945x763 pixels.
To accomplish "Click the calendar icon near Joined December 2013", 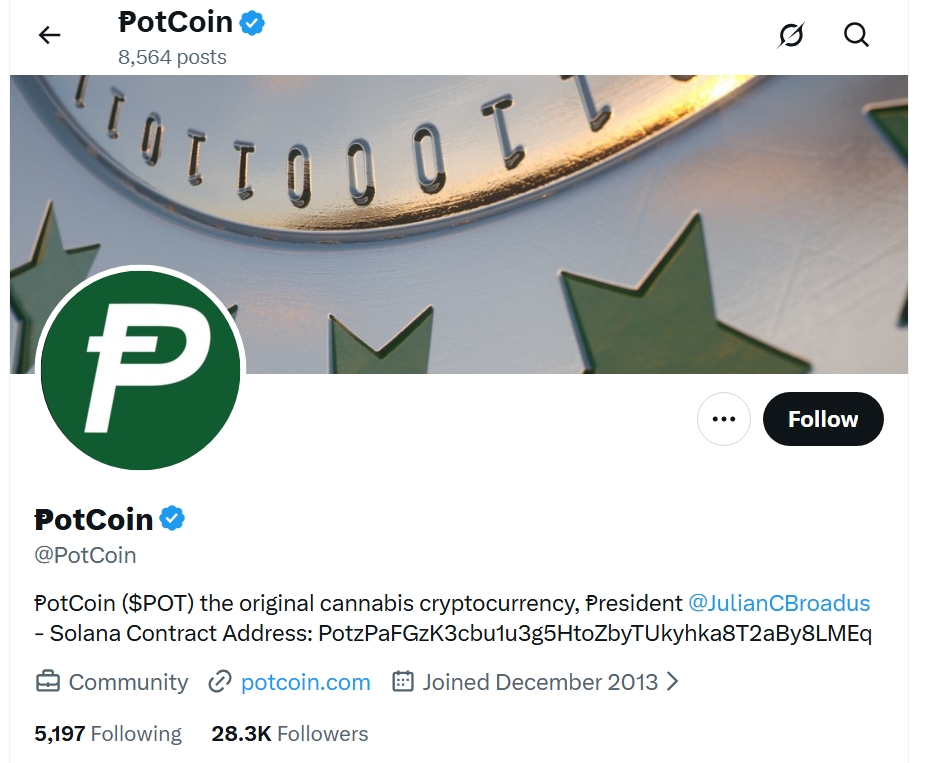I will pos(403,682).
